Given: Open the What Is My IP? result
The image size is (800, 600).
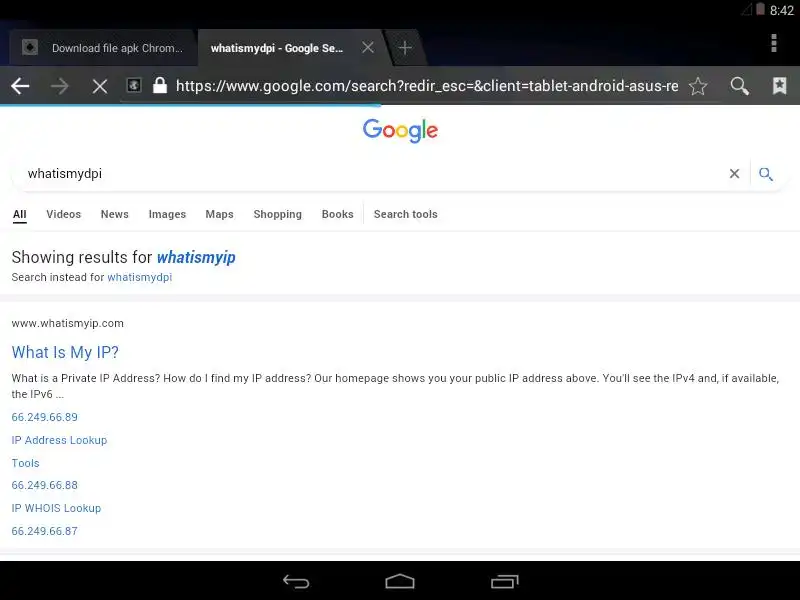Looking at the screenshot, I should point(65,352).
